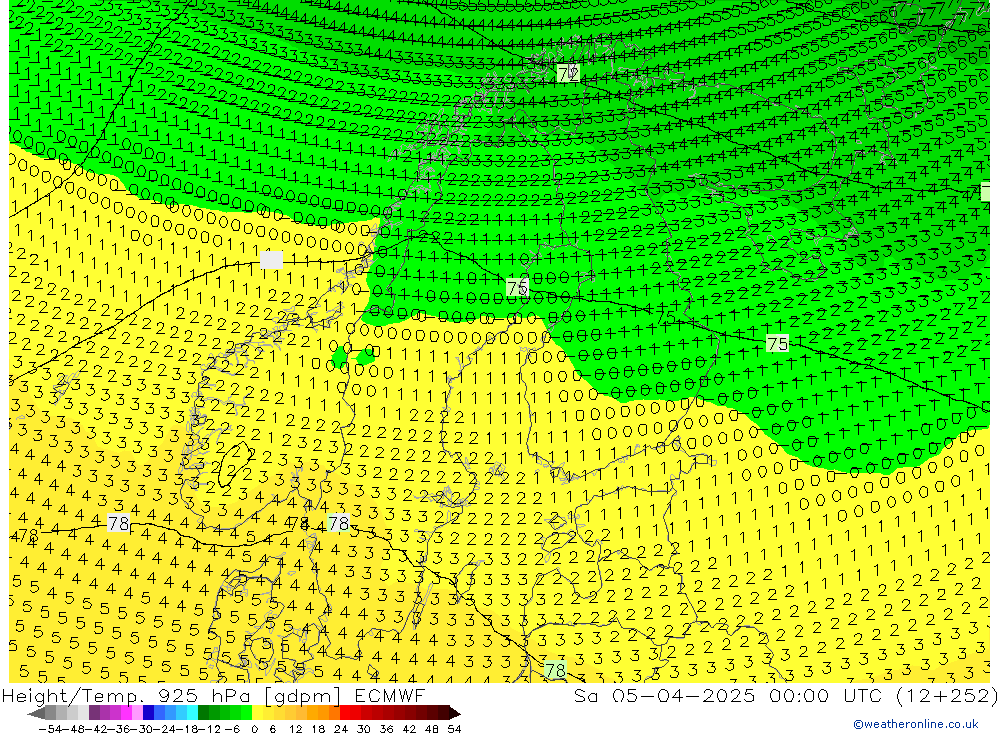This screenshot has width=1000, height=733.
Task: Click the legend value '-24'
Action: [x=164, y=729]
